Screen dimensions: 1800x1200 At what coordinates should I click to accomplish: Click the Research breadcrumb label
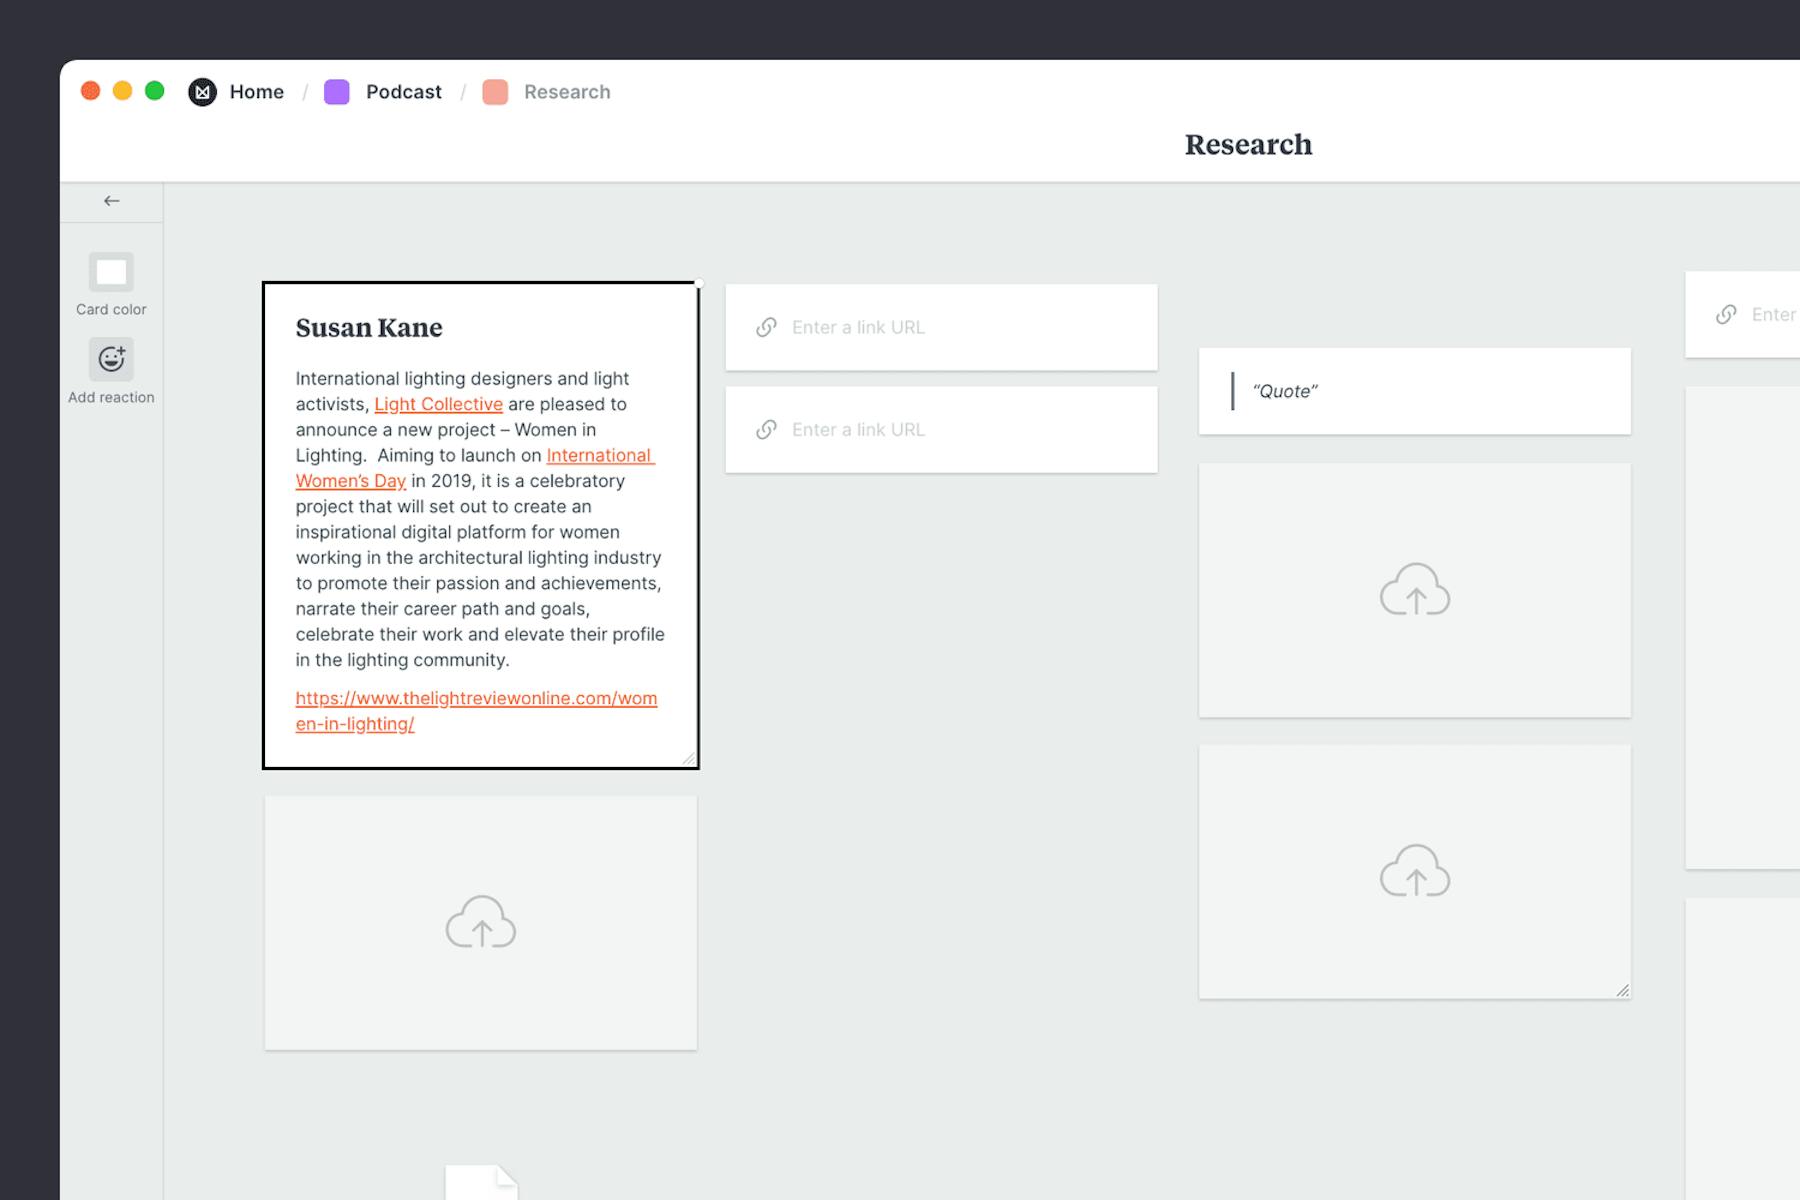tap(568, 91)
